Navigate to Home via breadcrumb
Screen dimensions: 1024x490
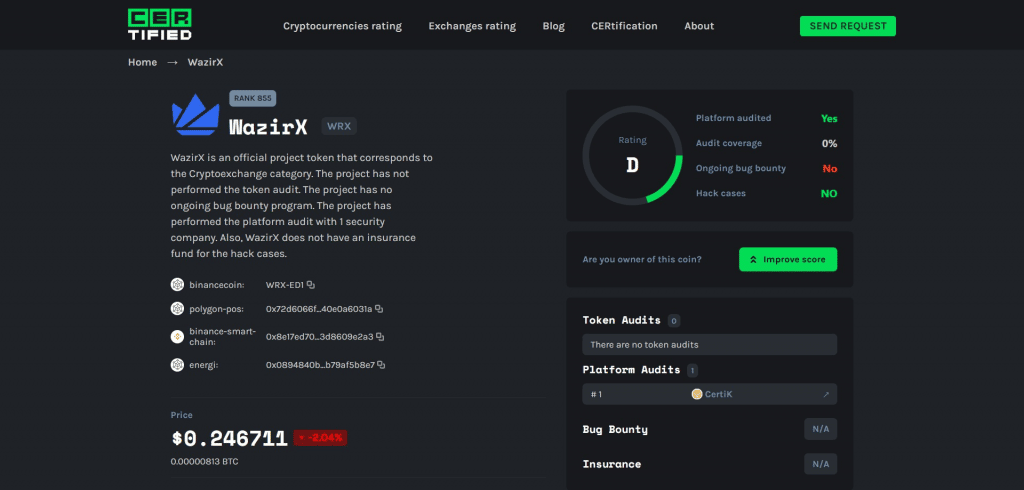click(142, 62)
